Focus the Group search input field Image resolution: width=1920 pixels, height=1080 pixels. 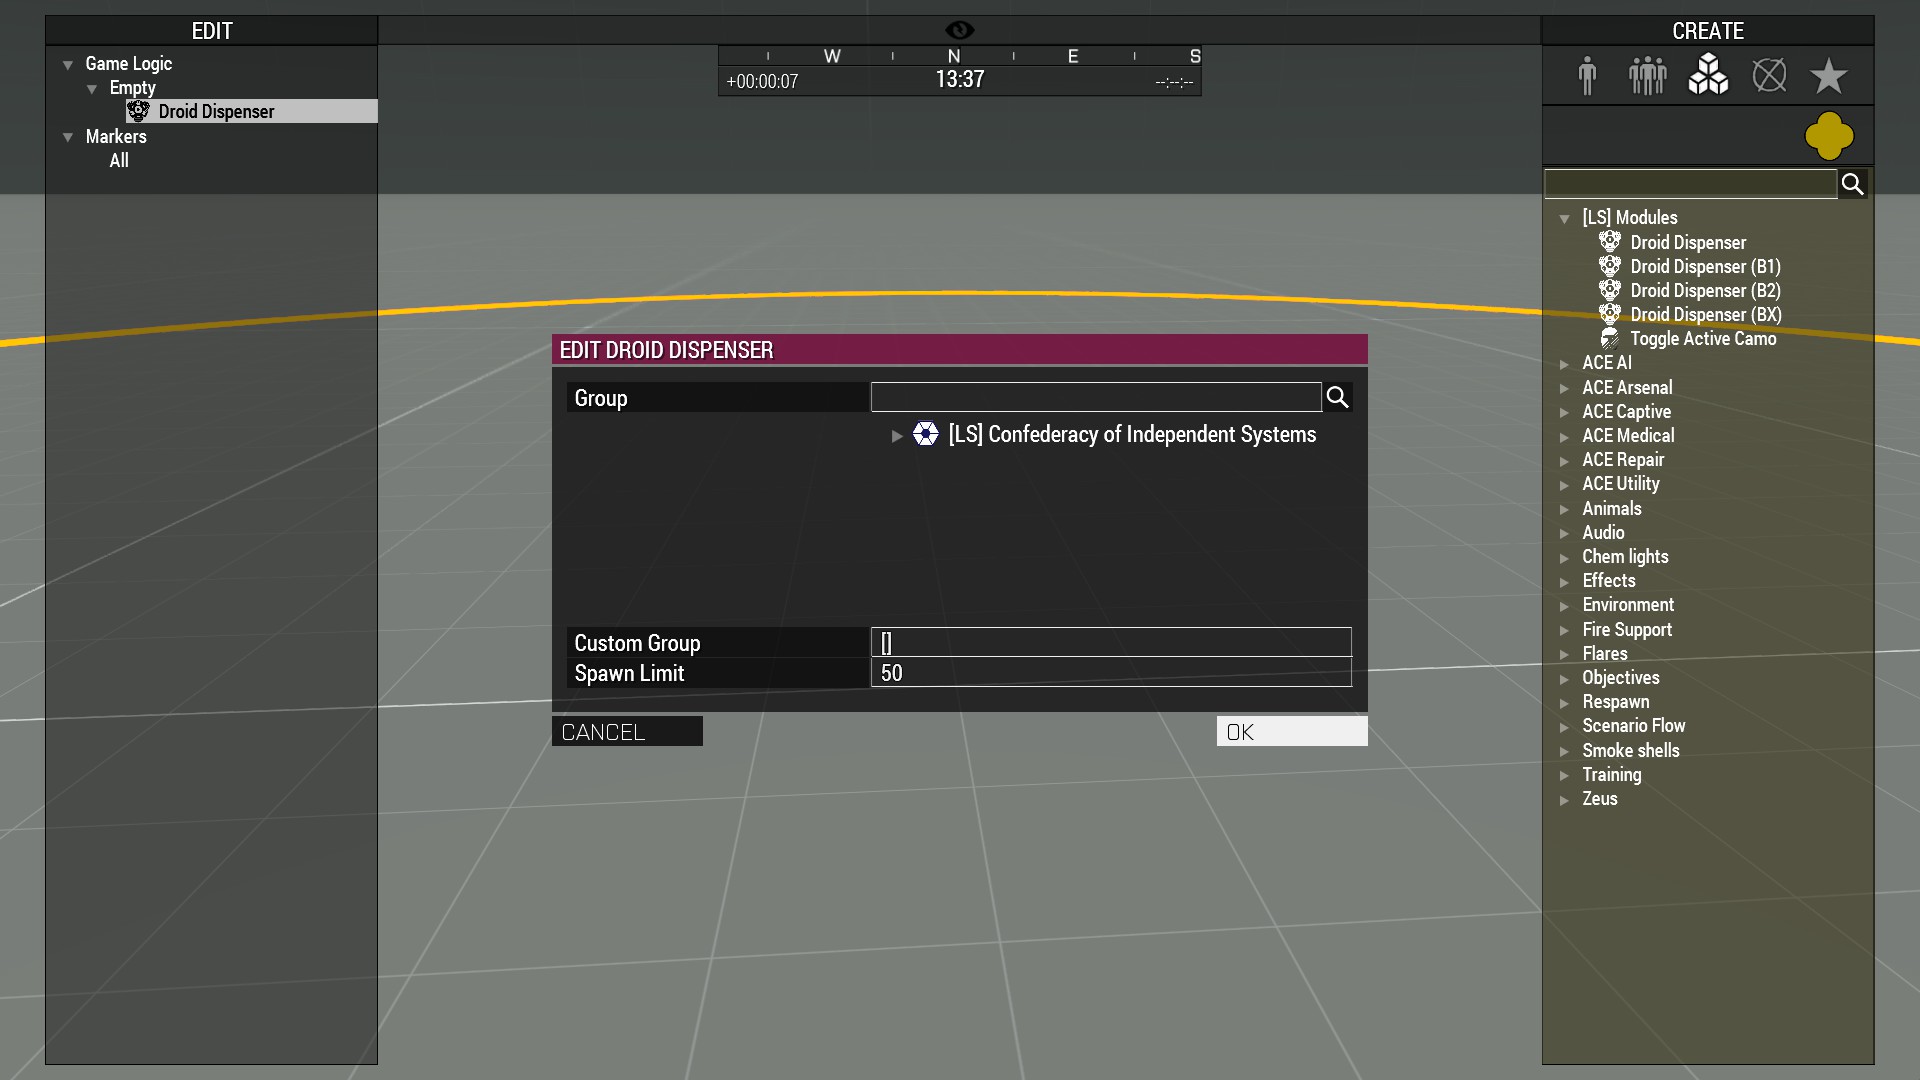1096,397
